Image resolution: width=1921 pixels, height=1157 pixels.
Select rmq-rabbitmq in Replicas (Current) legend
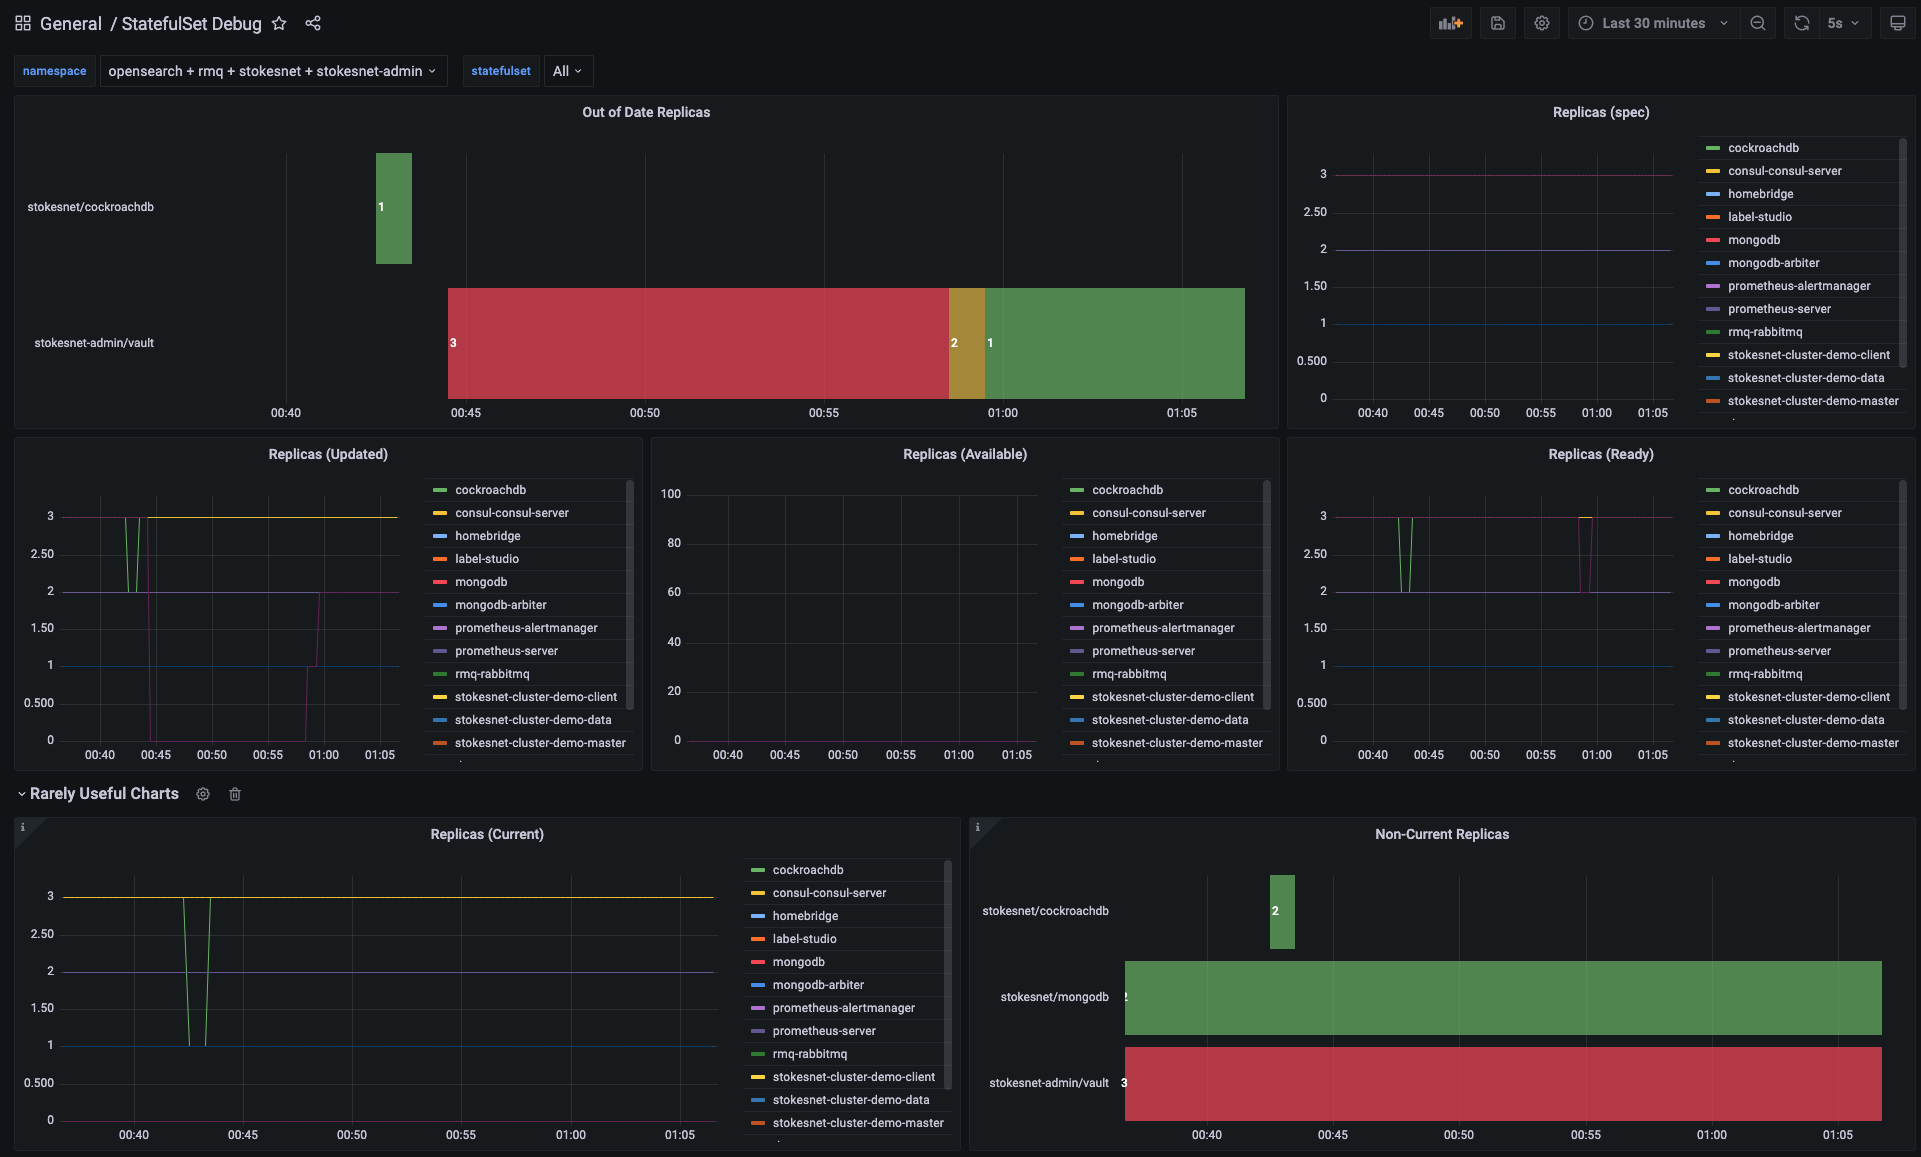point(809,1054)
